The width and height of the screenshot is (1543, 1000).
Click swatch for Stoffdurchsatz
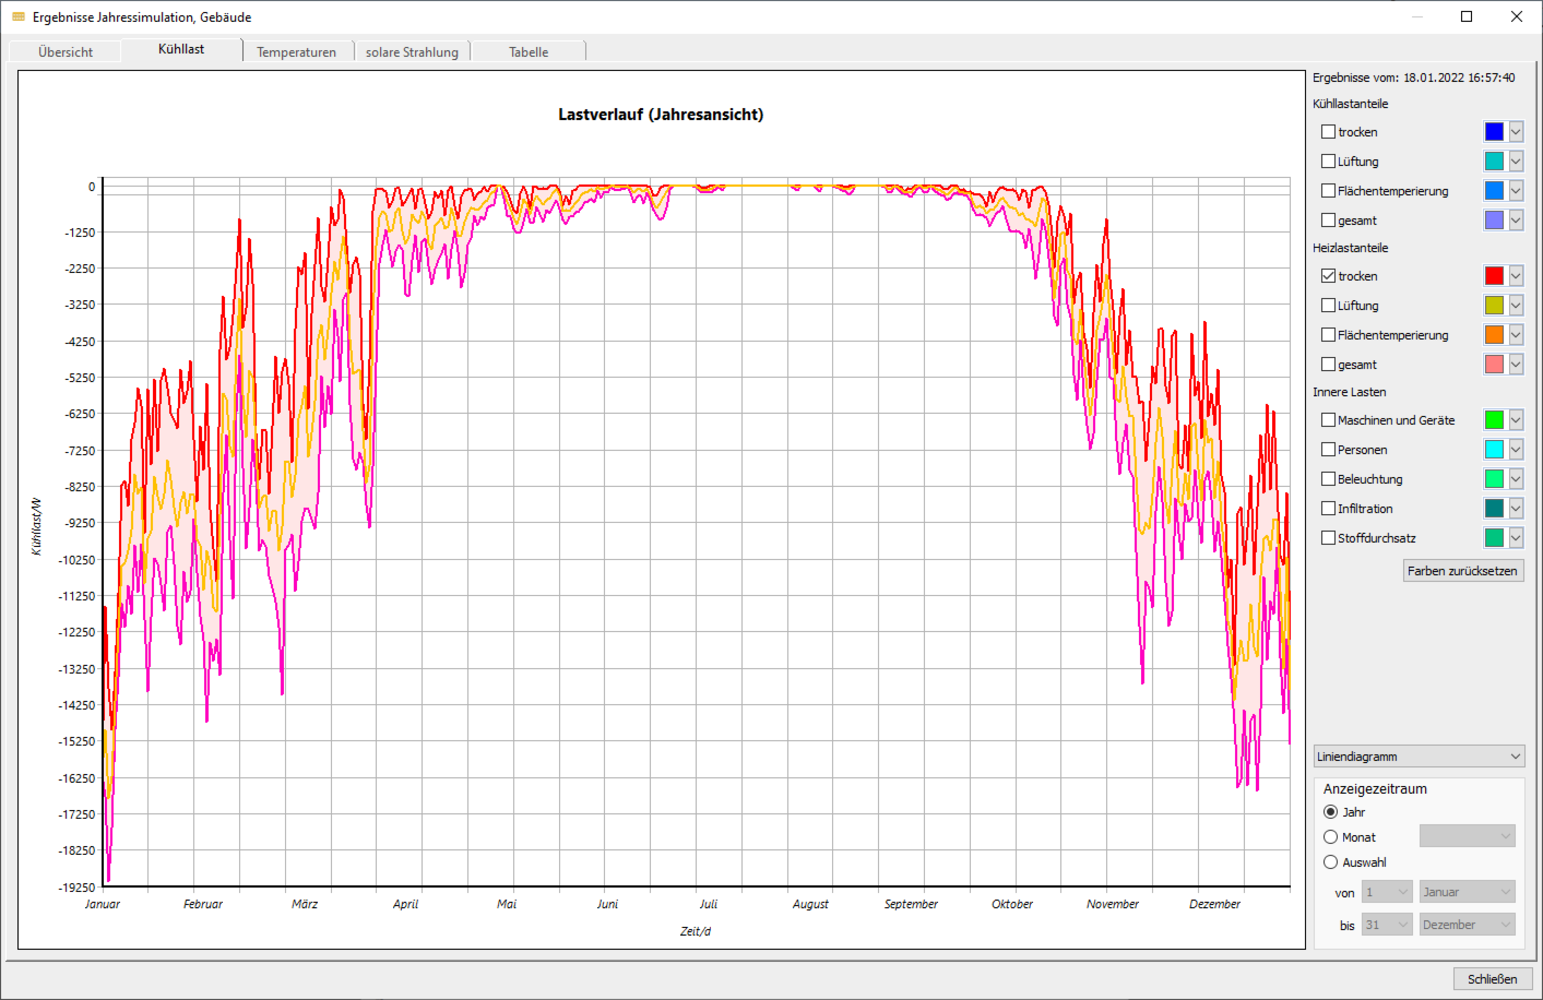pyautogui.click(x=1494, y=538)
